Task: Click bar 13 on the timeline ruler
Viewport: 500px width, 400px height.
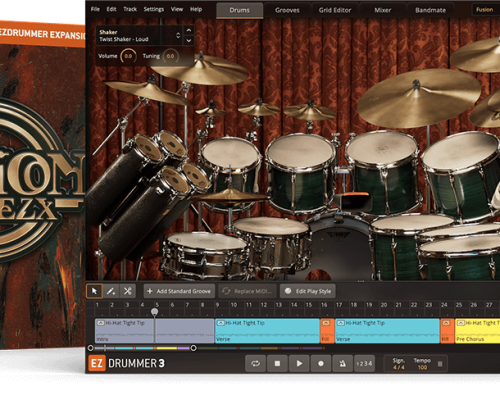Action: 279,305
